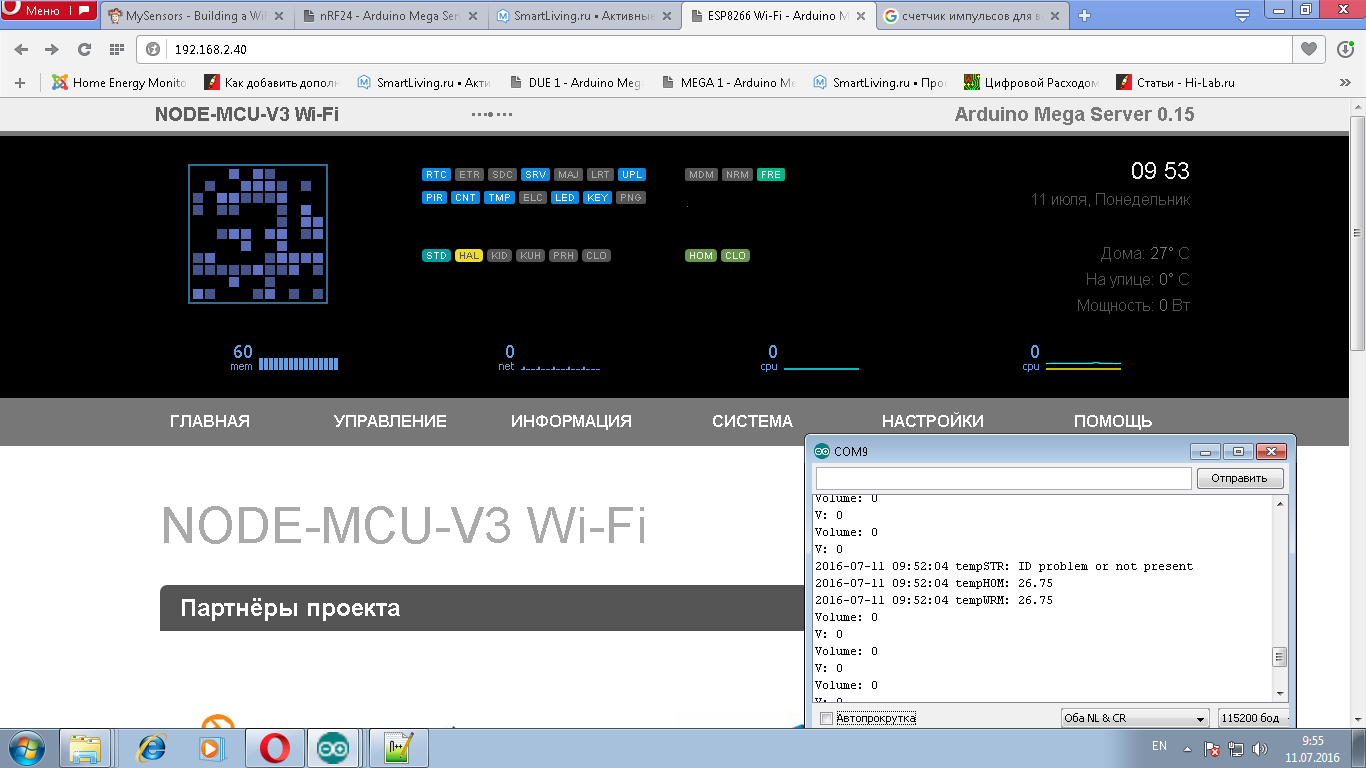Select the KID mode badge
The width and height of the screenshot is (1366, 768).
click(500, 255)
